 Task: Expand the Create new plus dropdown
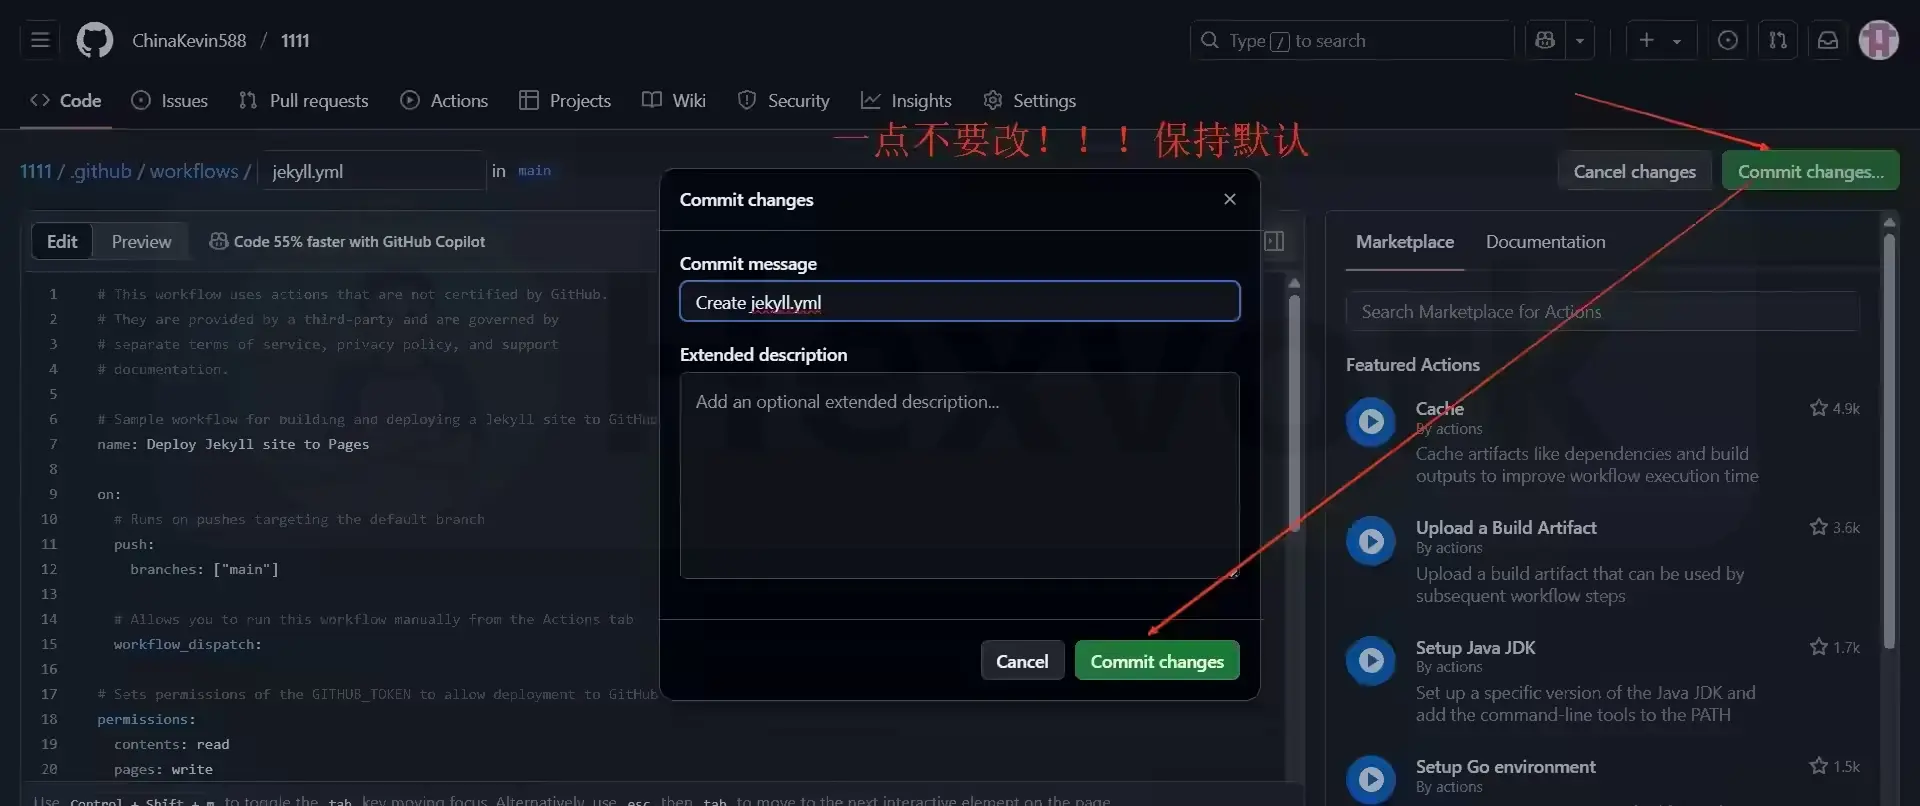click(x=1661, y=40)
